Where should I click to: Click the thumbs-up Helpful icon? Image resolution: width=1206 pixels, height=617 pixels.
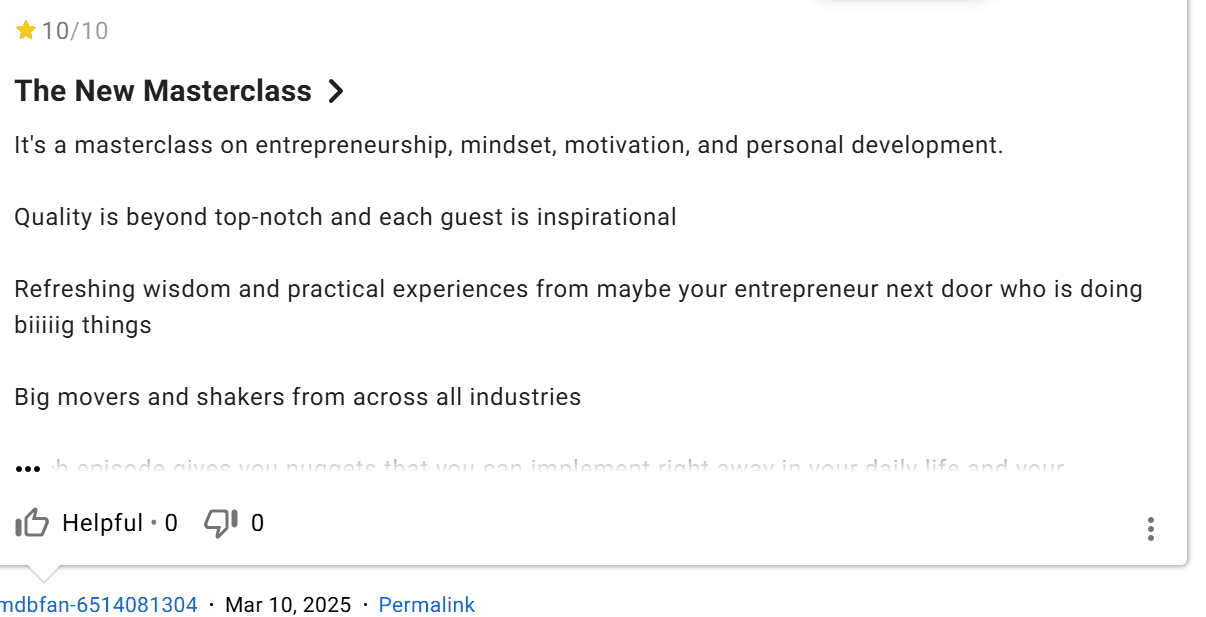click(x=32, y=523)
